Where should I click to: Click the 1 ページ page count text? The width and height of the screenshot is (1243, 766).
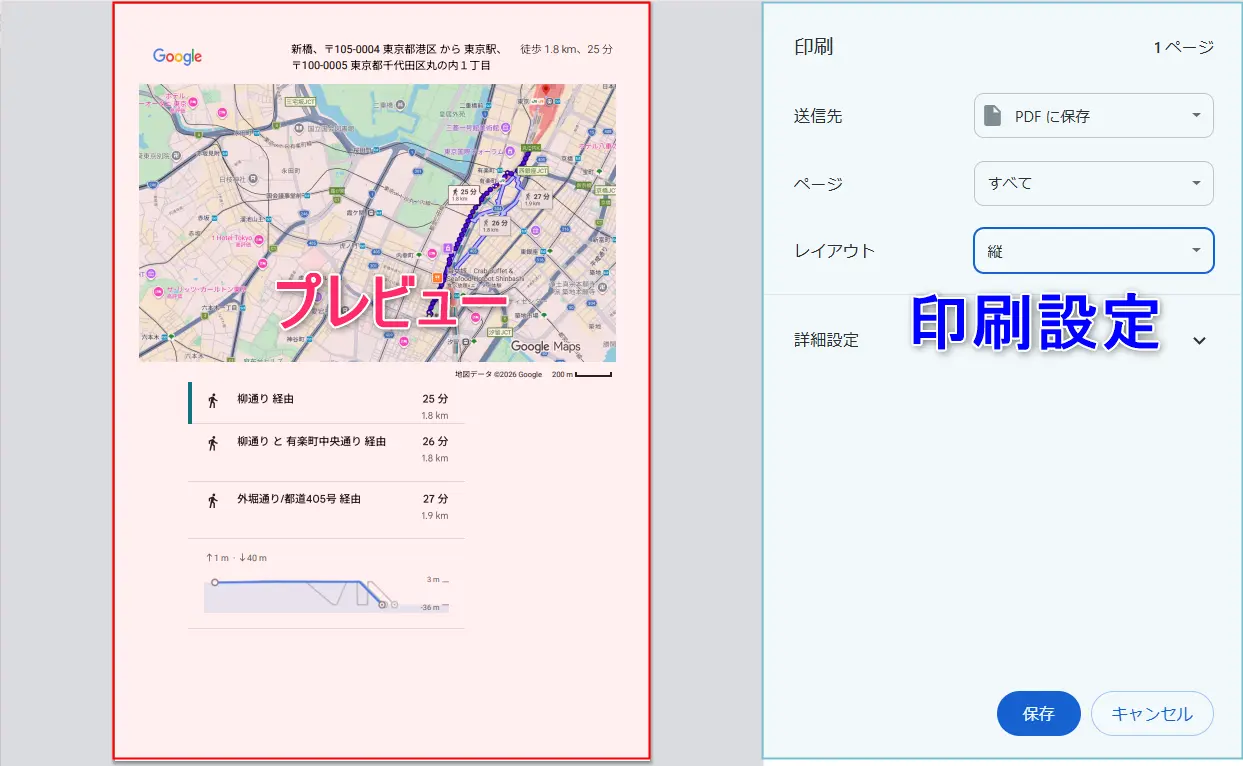click(1184, 47)
